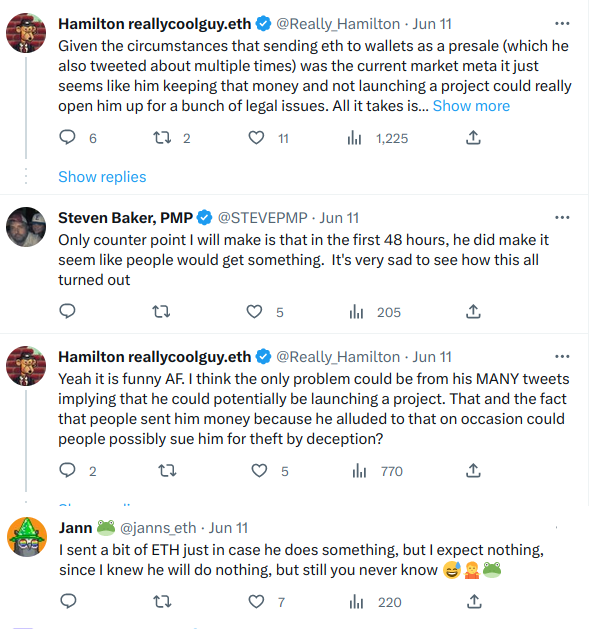Share Hamilton's first tweet
Screen dimensions: 608x629
point(473,139)
